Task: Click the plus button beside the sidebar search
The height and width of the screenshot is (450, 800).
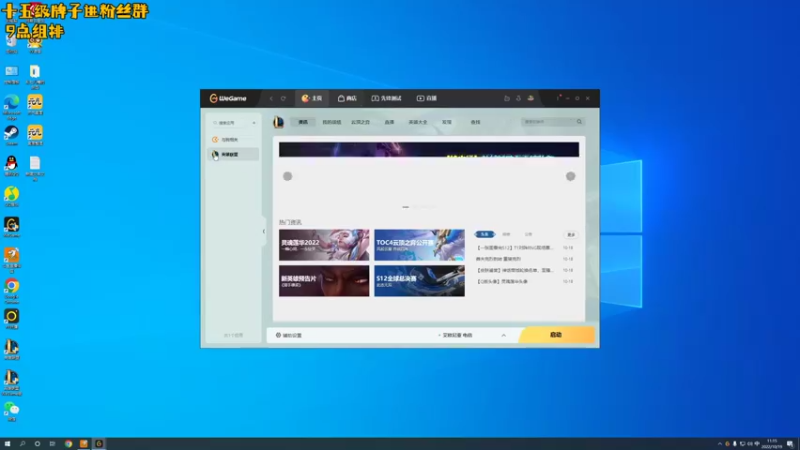Action: (254, 123)
